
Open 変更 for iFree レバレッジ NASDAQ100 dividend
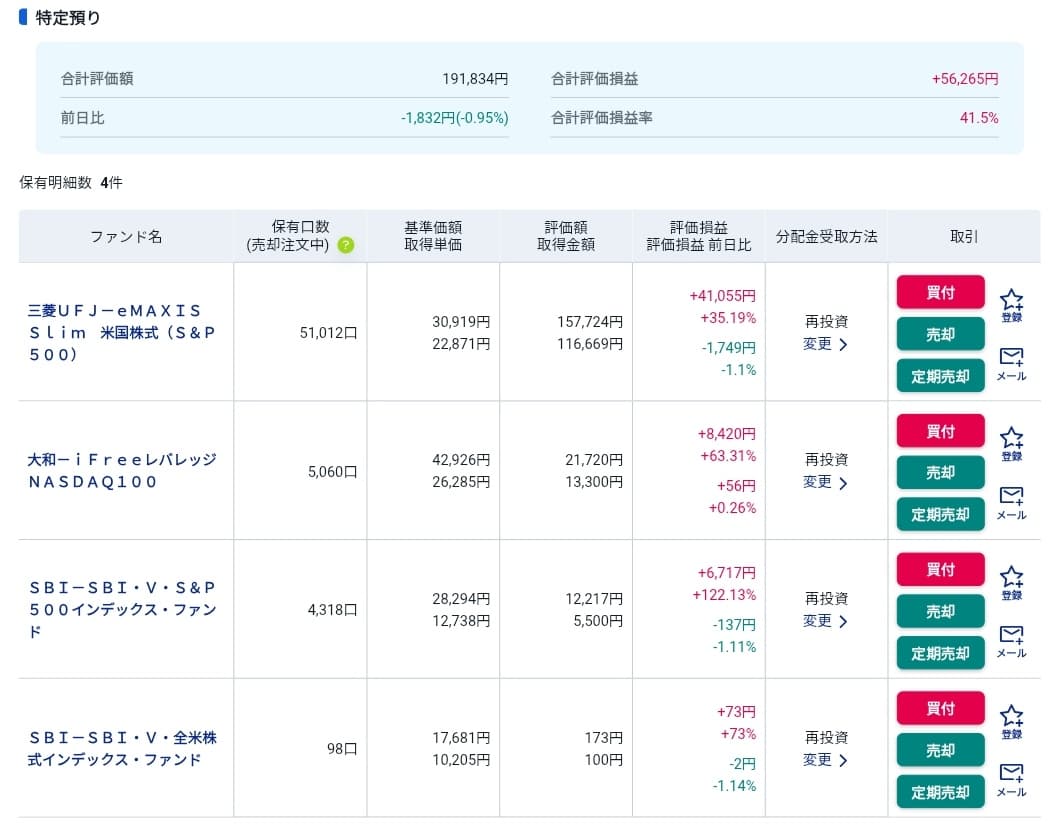(825, 482)
